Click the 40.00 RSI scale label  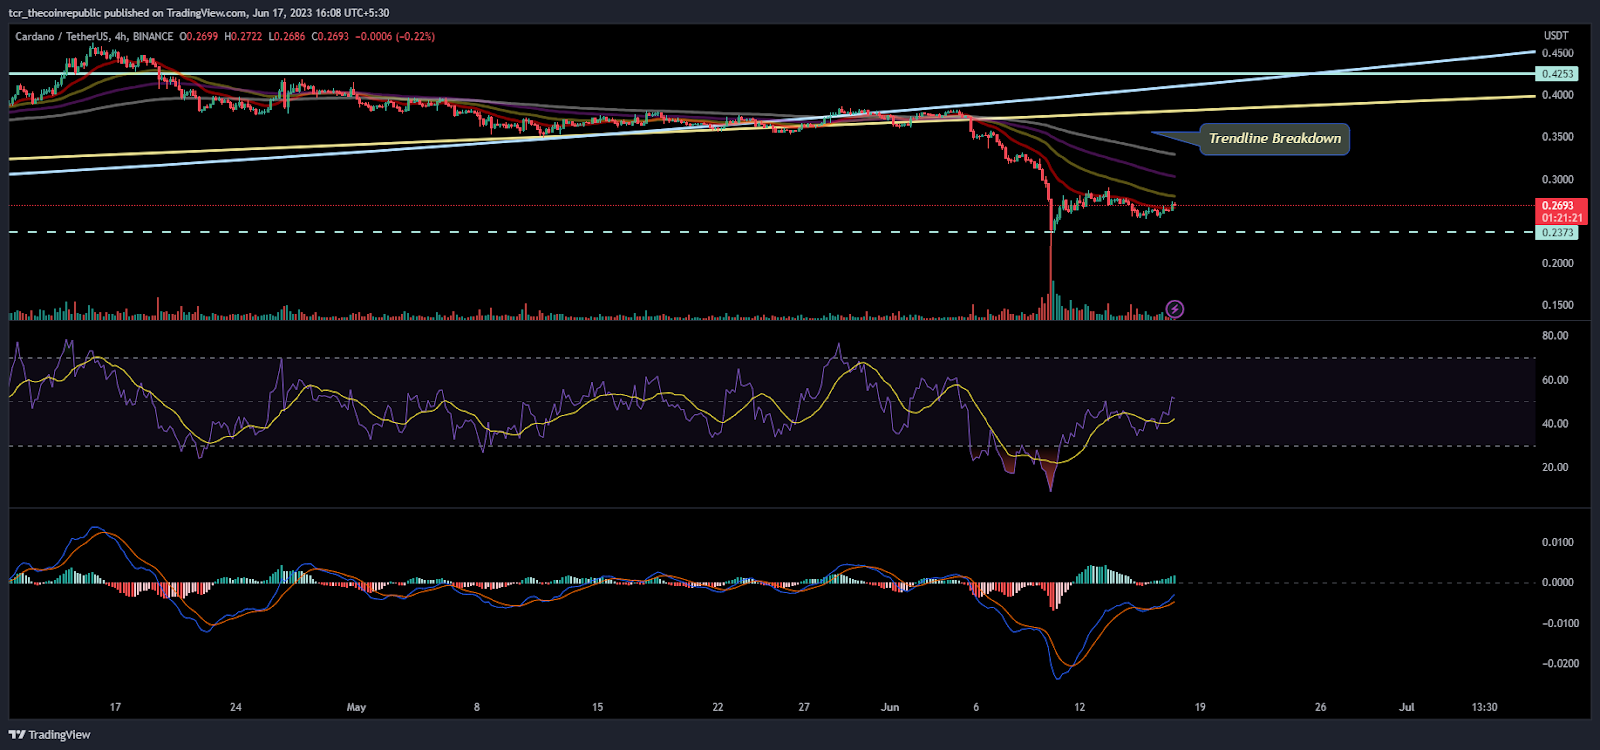tap(1555, 424)
